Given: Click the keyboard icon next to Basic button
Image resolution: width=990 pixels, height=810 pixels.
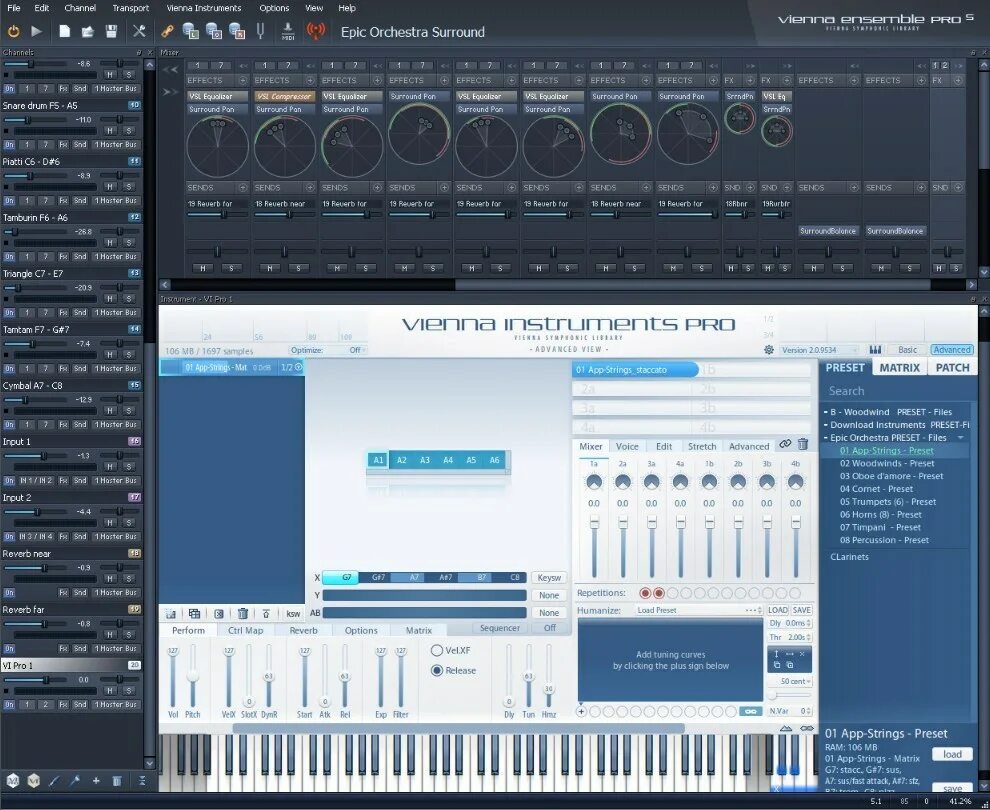Looking at the screenshot, I should pos(875,350).
